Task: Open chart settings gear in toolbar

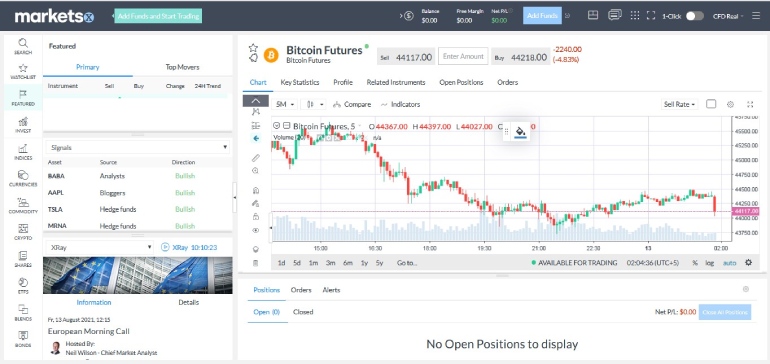Action: tap(730, 104)
